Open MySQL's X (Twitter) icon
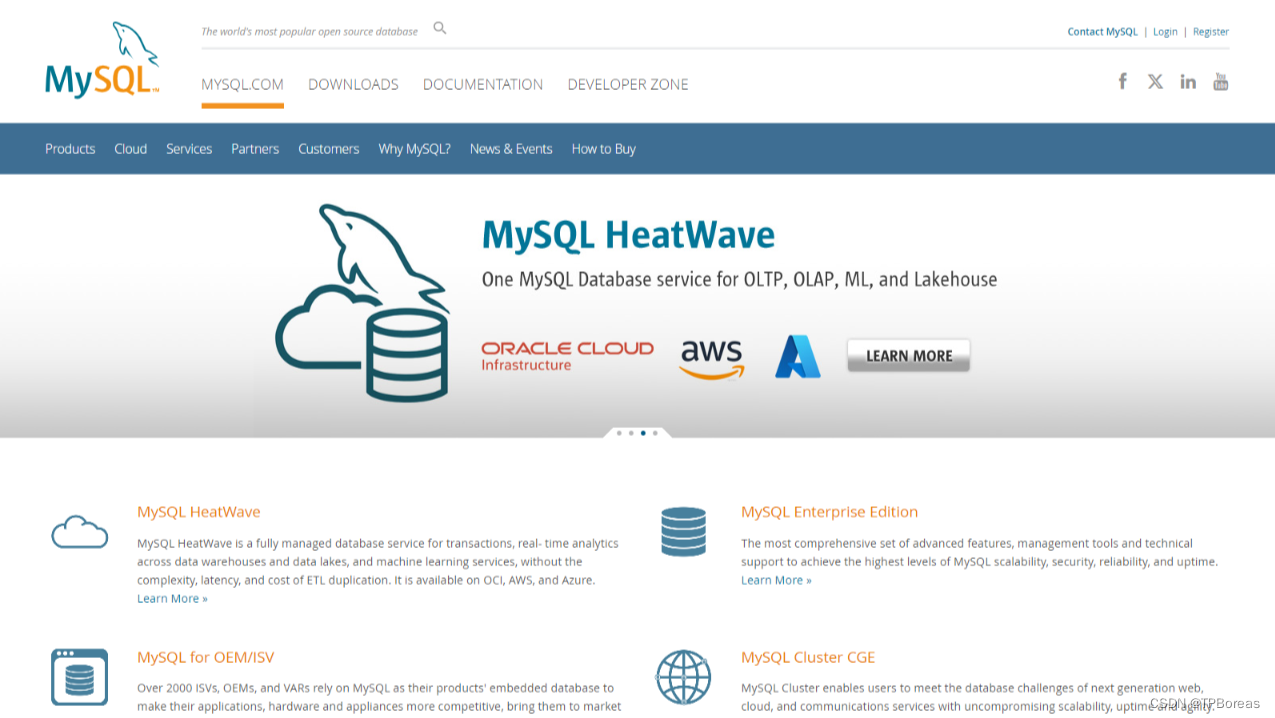 tap(1155, 81)
